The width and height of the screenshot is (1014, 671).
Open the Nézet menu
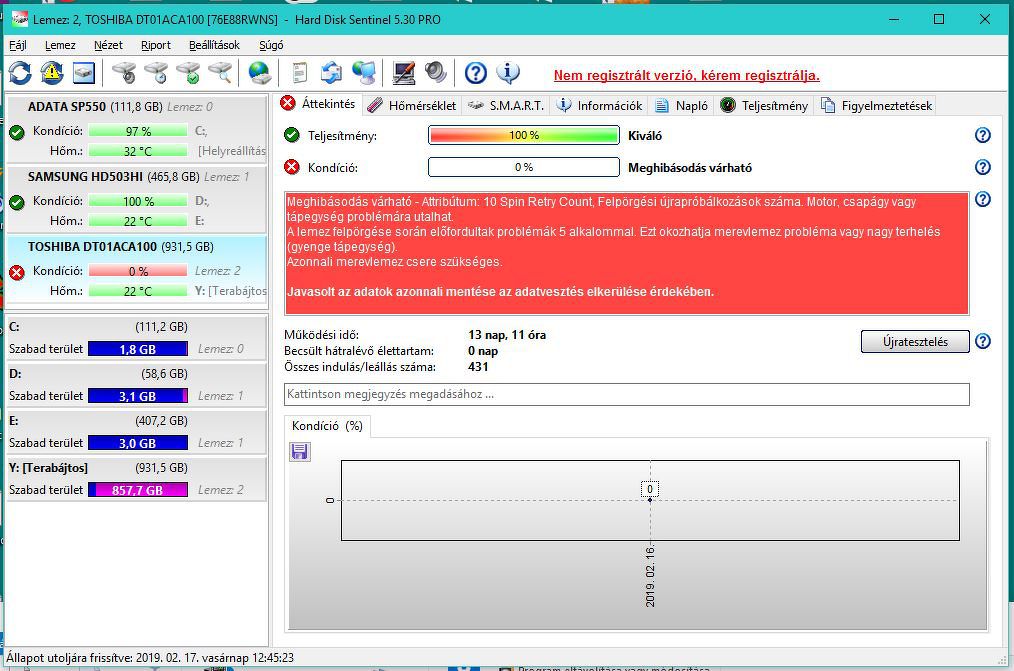coord(108,45)
